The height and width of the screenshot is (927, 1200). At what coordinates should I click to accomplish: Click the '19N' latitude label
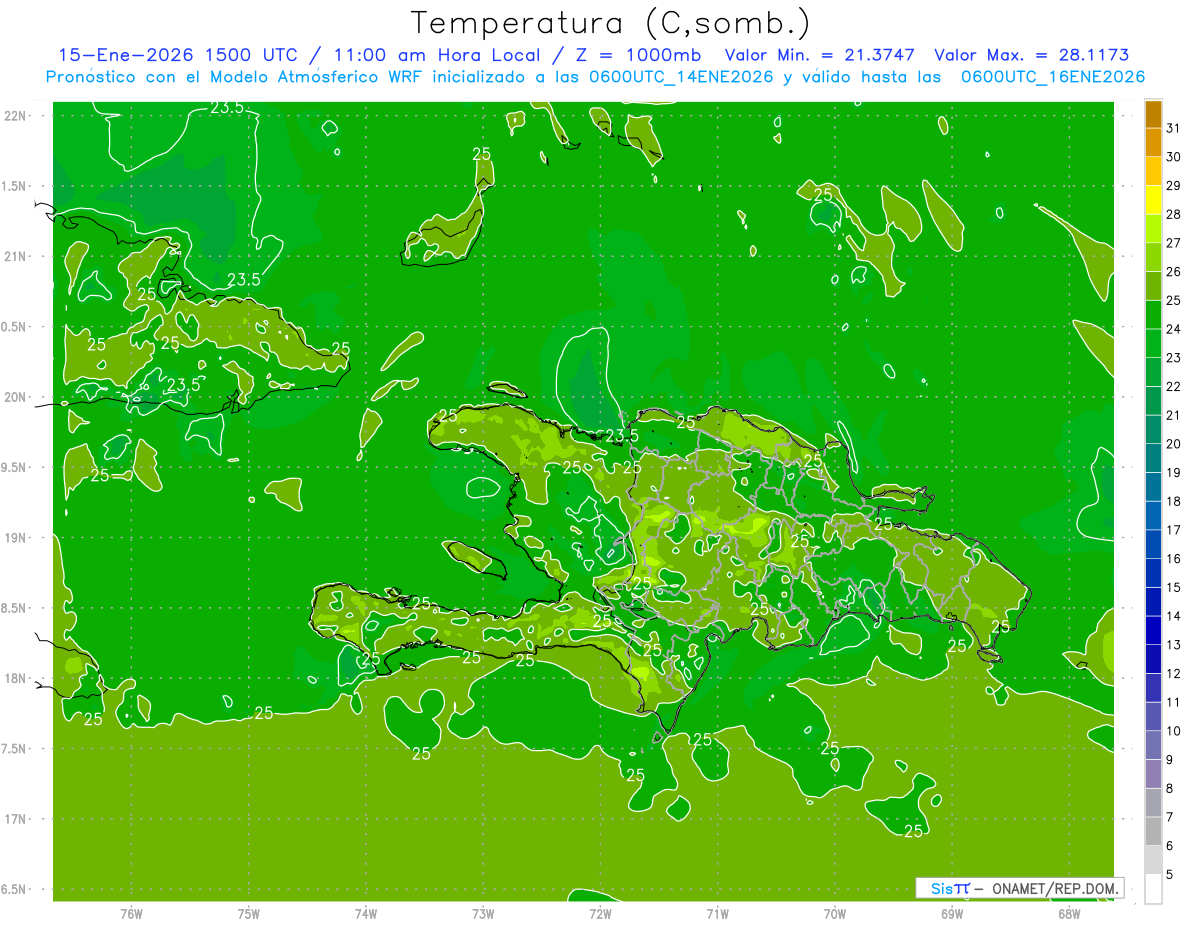pos(17,538)
